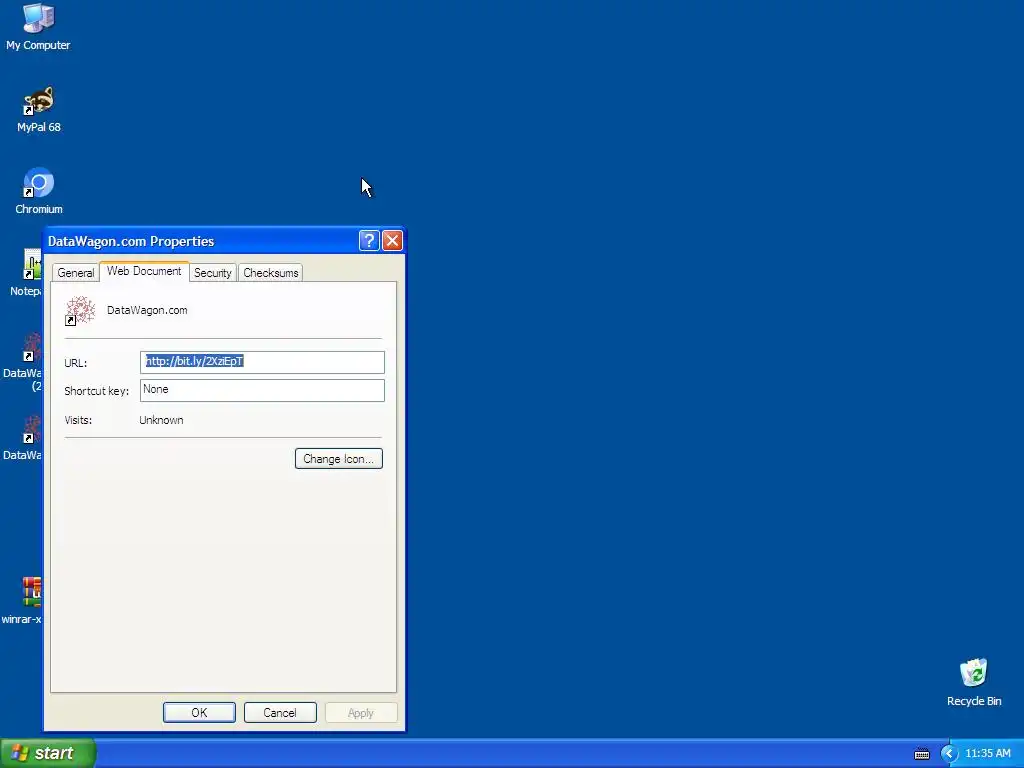
Task: Select the winrar-x desktop icon
Action: click(24, 601)
